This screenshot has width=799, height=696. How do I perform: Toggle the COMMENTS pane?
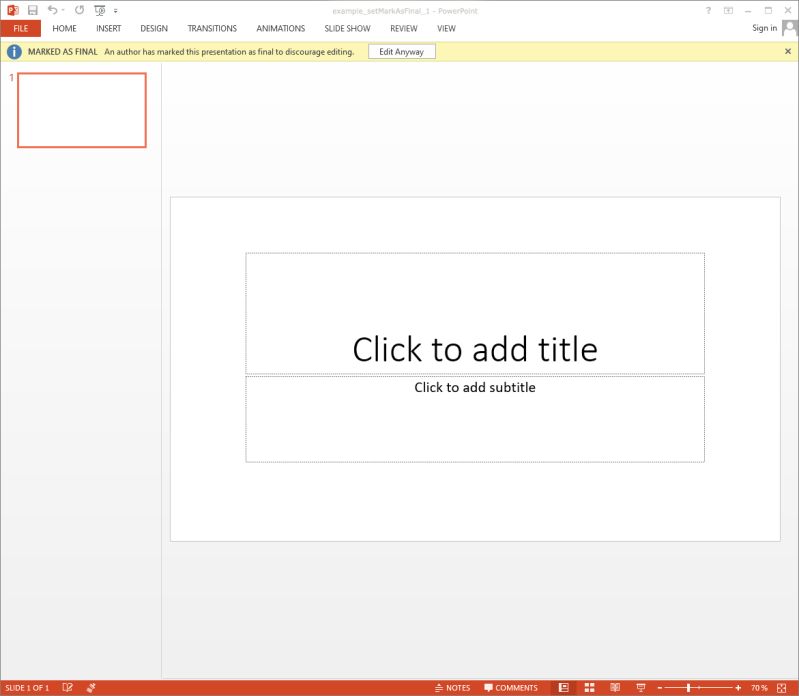pyautogui.click(x=511, y=688)
